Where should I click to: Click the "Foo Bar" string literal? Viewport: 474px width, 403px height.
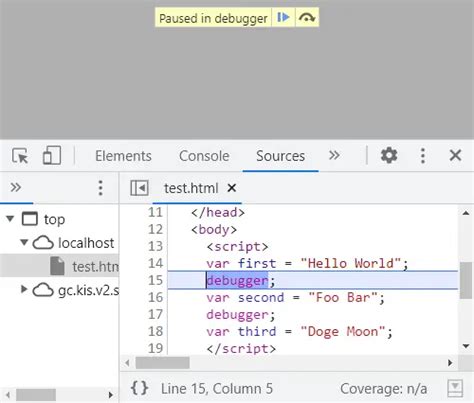(343, 298)
